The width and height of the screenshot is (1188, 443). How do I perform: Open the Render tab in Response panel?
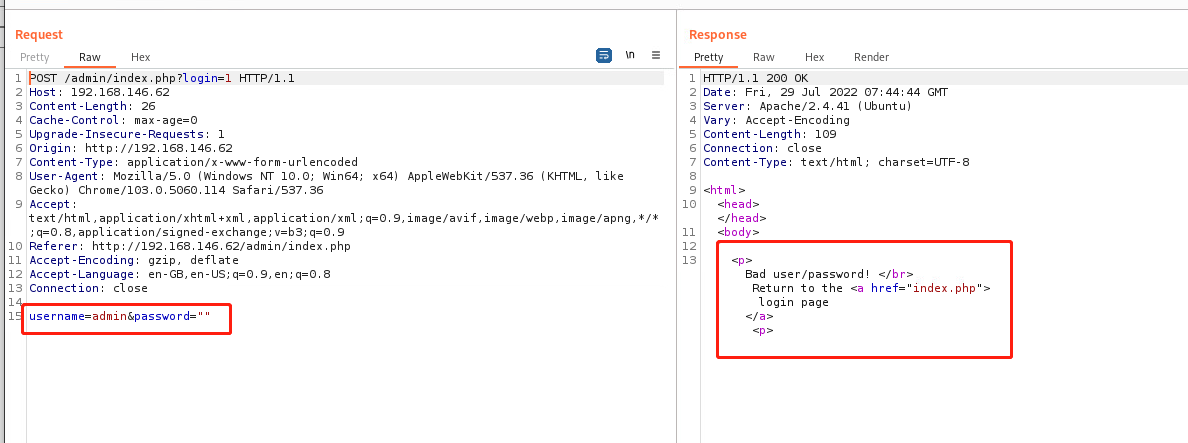point(871,57)
